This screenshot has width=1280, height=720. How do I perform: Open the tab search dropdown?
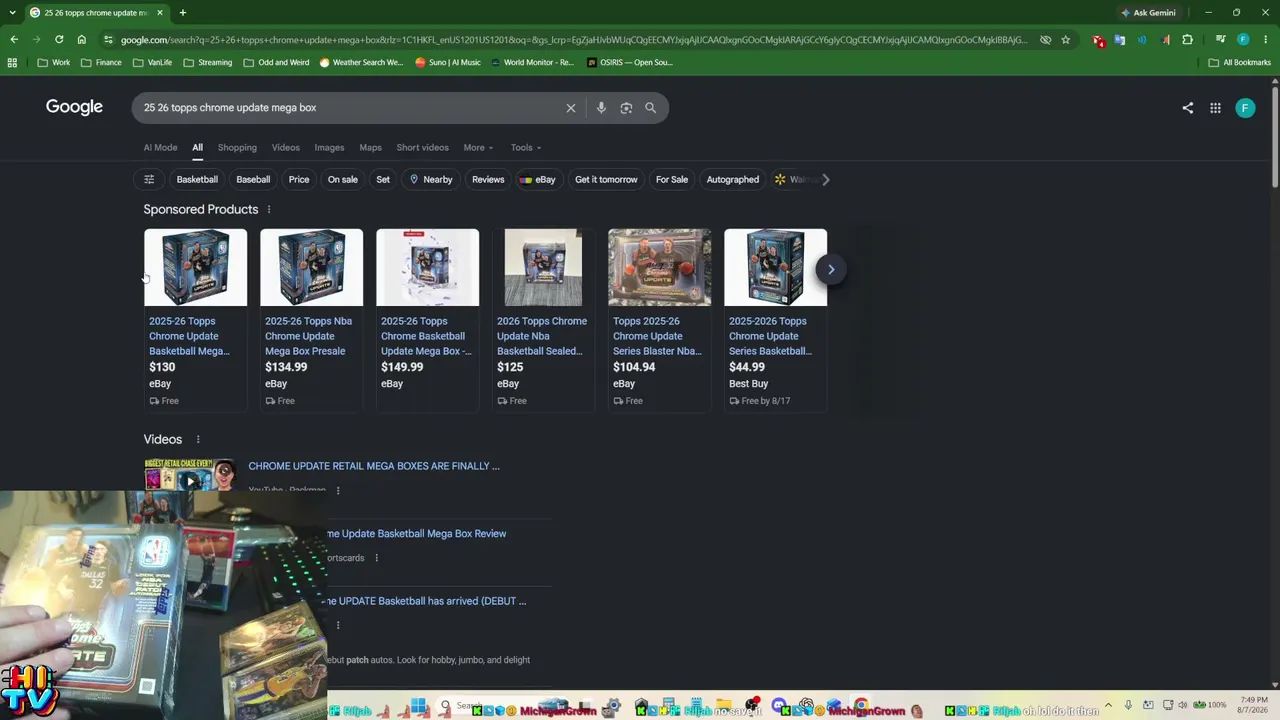(12, 13)
